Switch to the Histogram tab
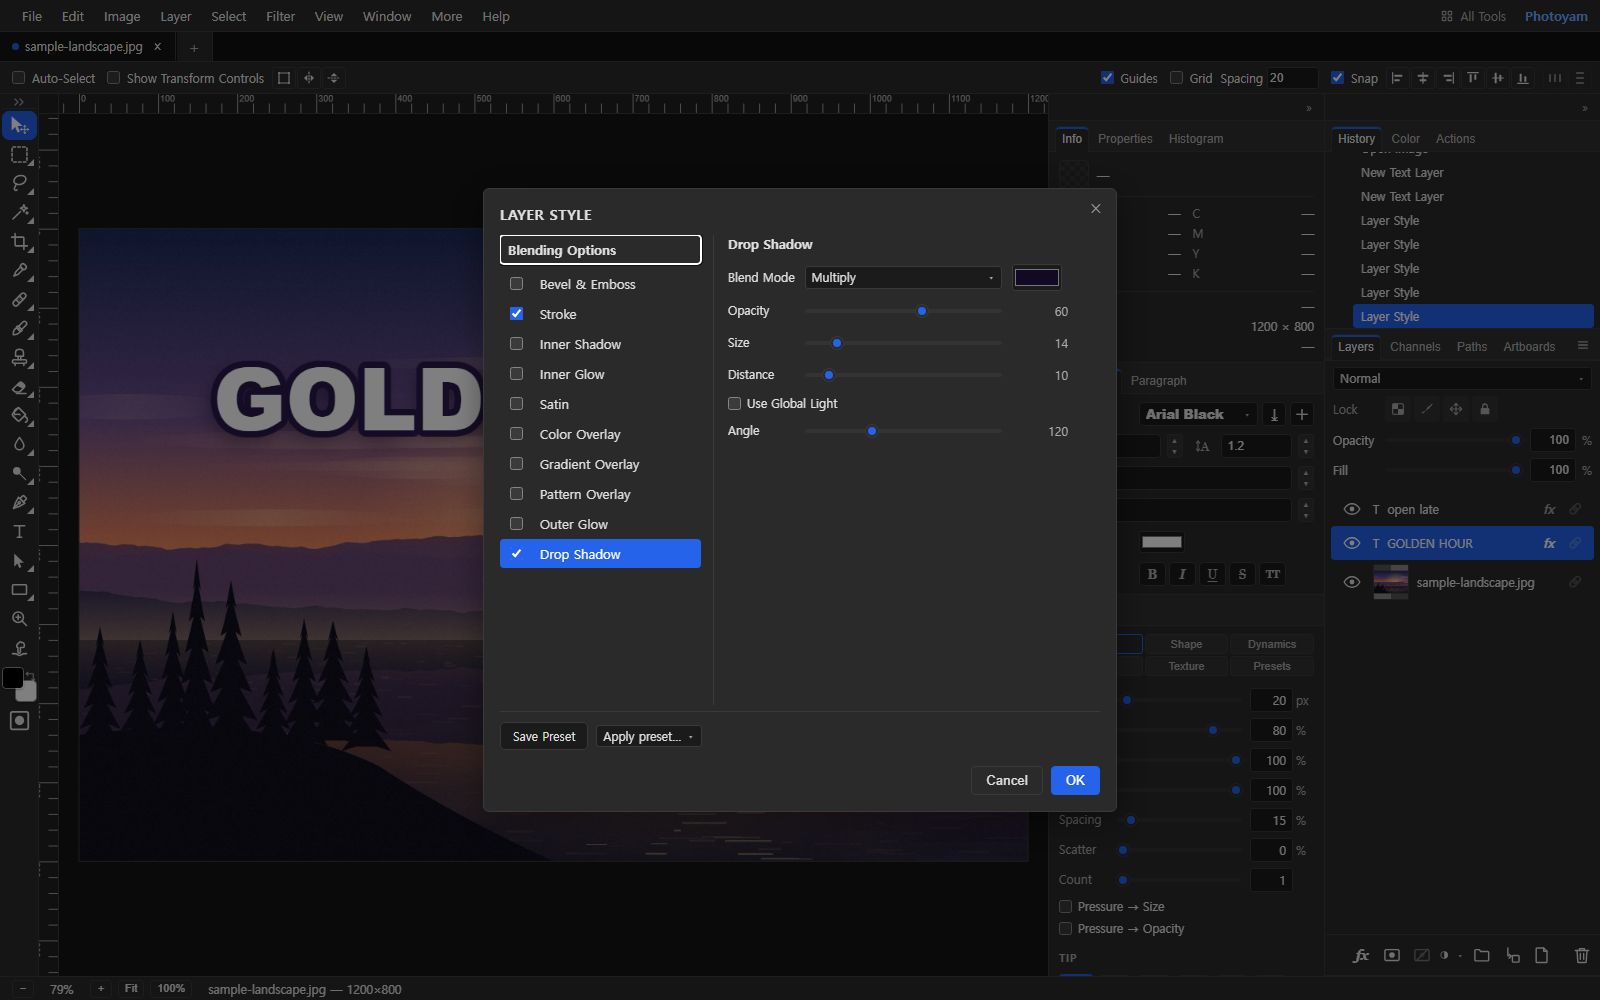The image size is (1600, 1000). point(1196,139)
